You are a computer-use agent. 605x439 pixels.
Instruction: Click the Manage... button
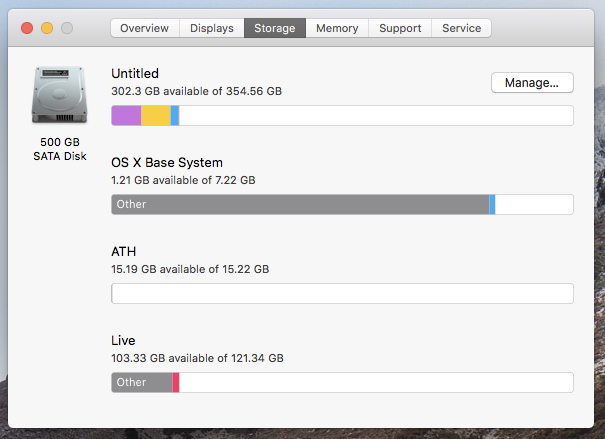pyautogui.click(x=532, y=83)
